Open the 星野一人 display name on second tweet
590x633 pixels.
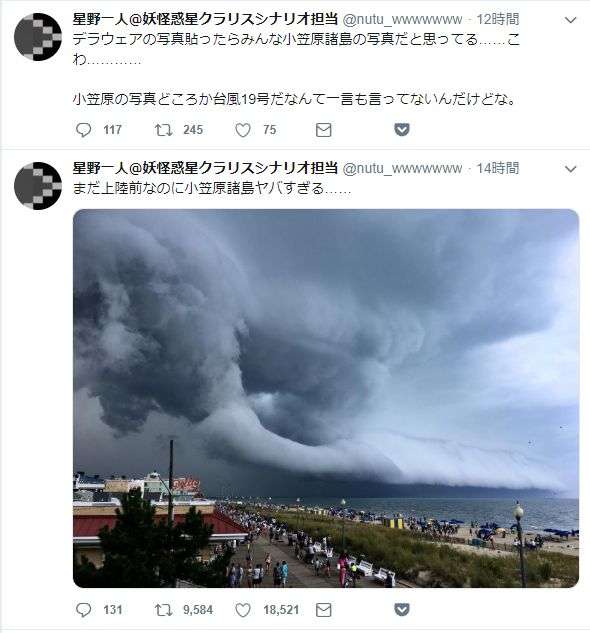tap(205, 168)
